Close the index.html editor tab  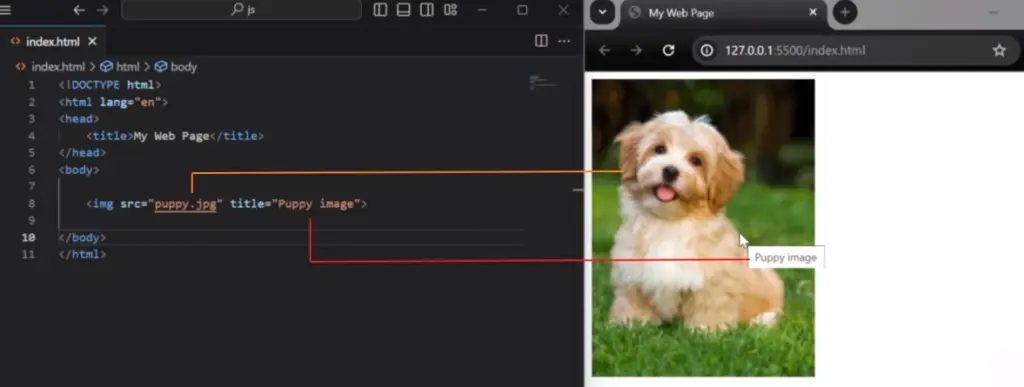click(92, 41)
